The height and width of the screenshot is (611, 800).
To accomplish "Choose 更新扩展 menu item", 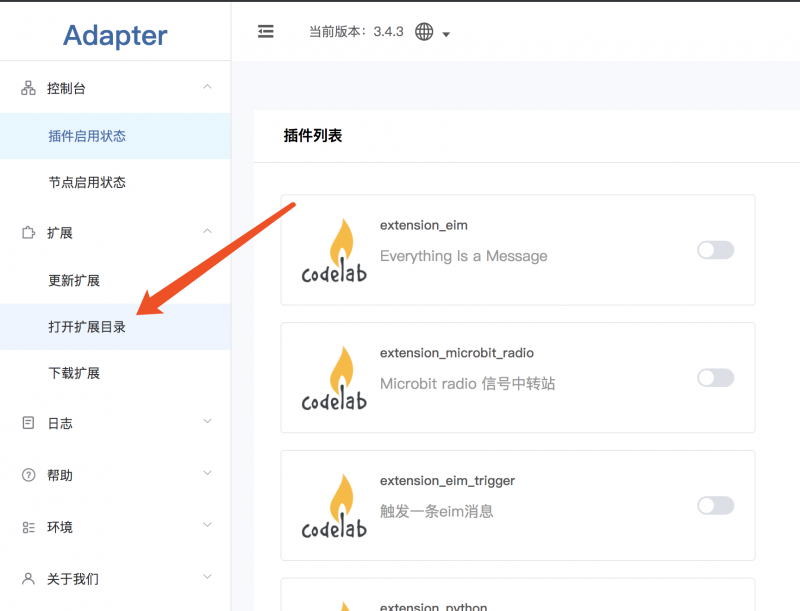I will (x=115, y=280).
